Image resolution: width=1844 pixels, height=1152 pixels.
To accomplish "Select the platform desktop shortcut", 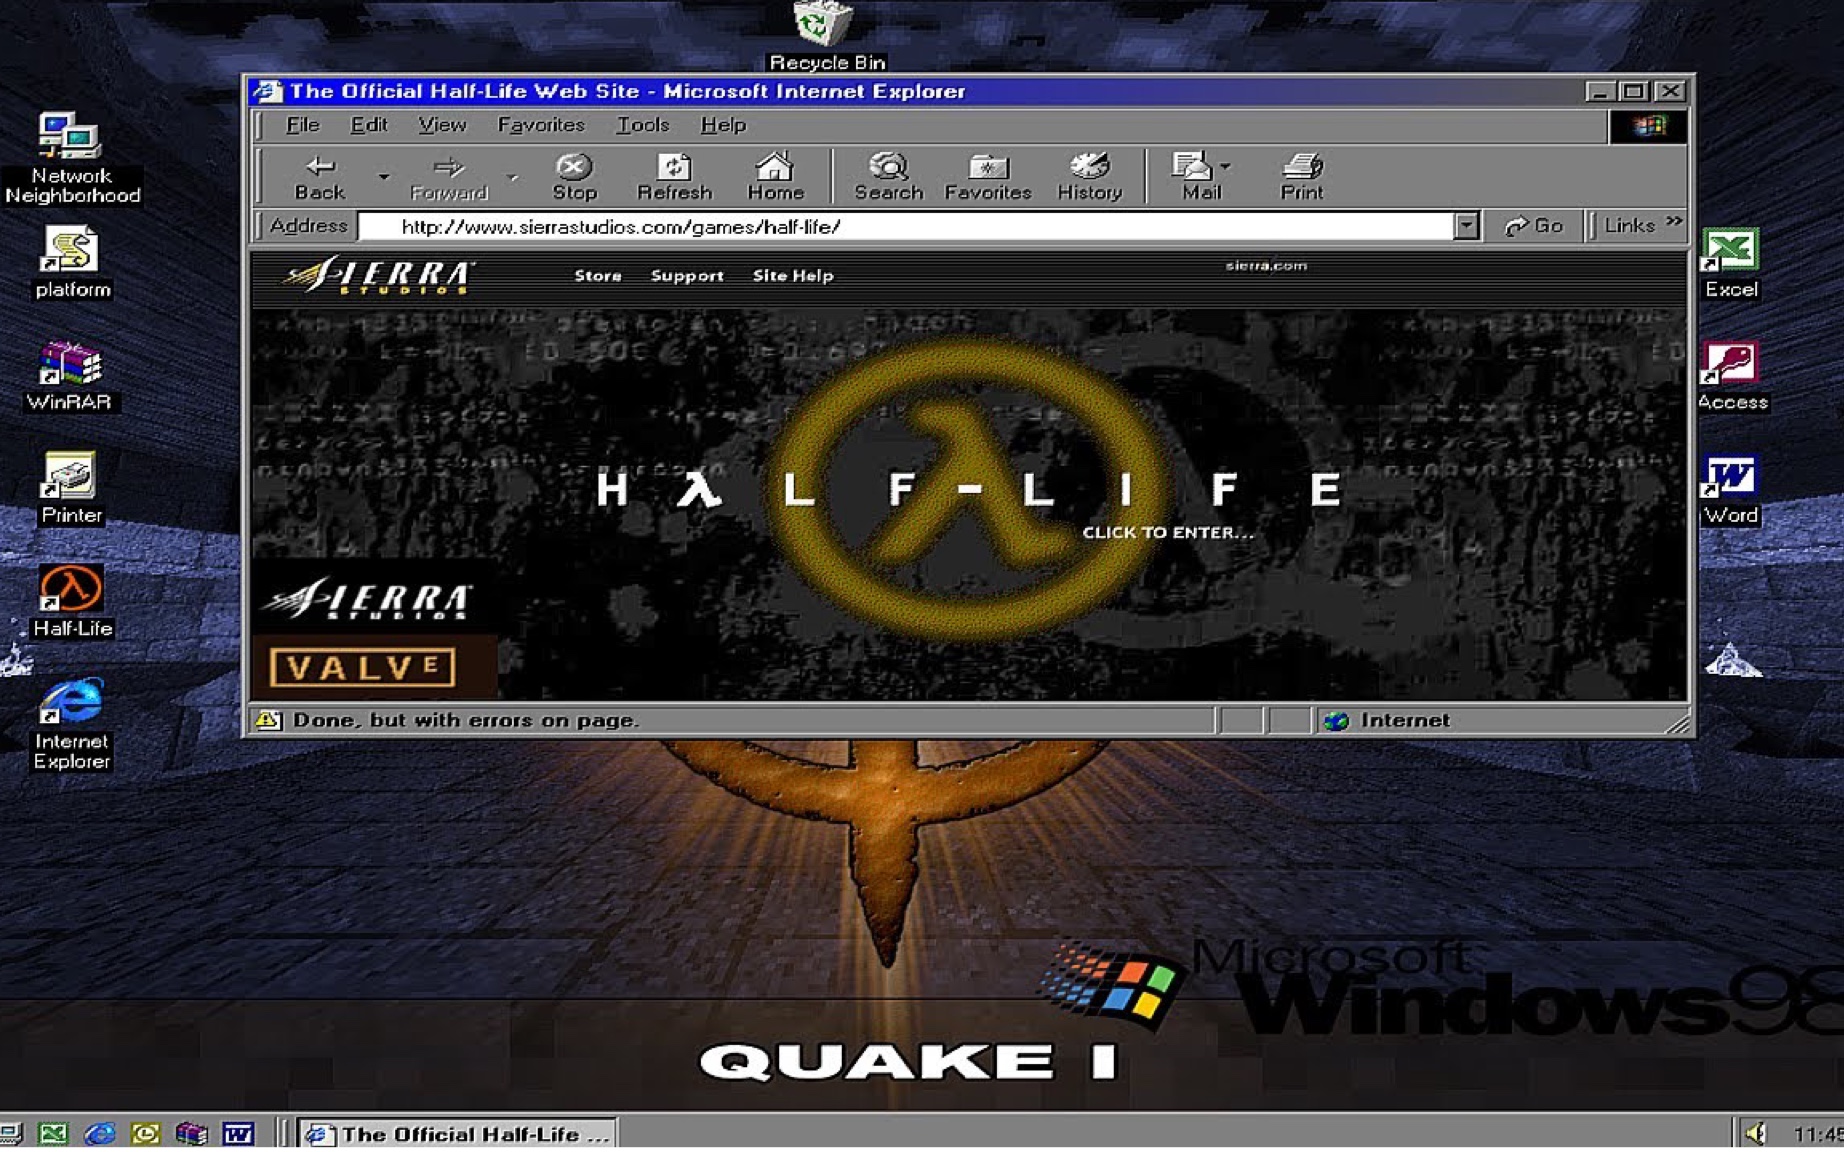I will point(71,262).
